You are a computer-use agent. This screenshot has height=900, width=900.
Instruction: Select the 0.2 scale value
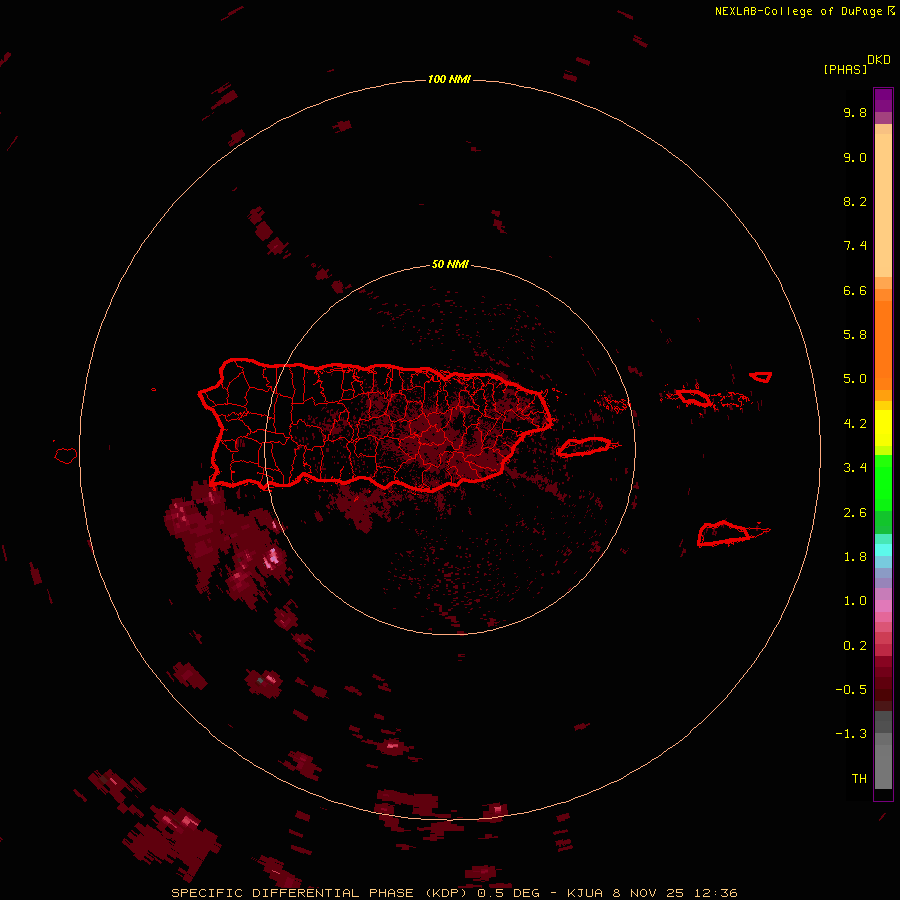click(855, 646)
